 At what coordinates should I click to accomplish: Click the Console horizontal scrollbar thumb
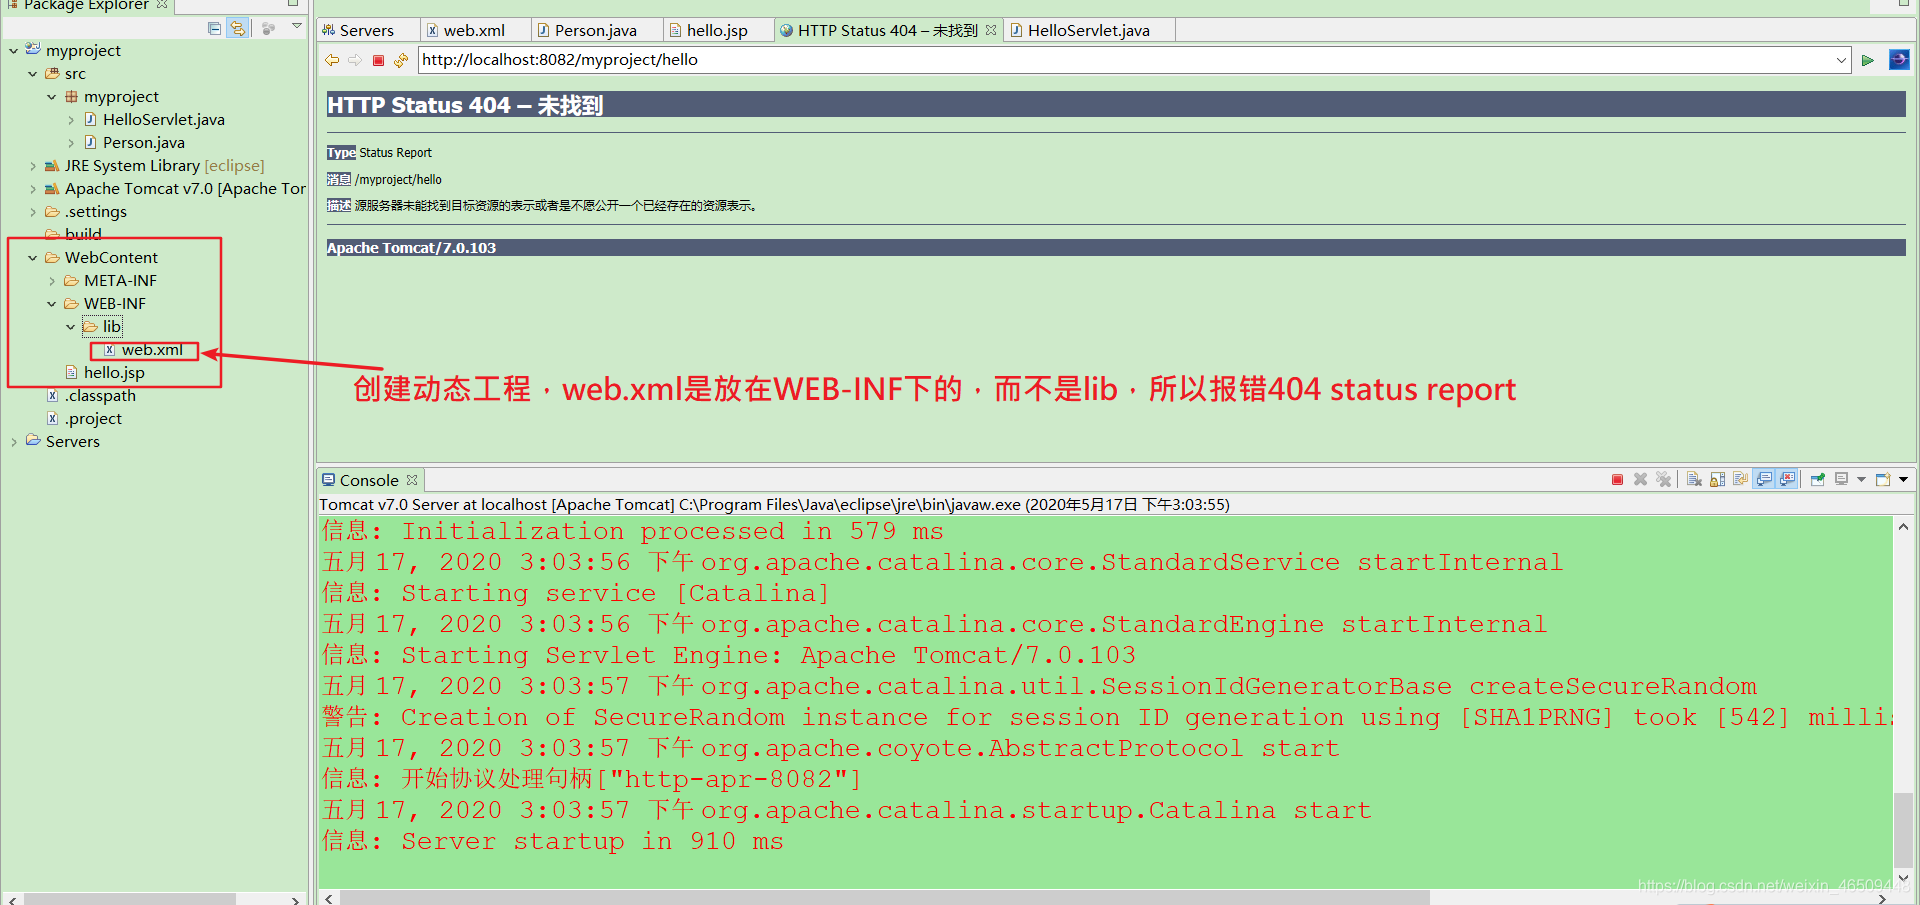pos(885,897)
